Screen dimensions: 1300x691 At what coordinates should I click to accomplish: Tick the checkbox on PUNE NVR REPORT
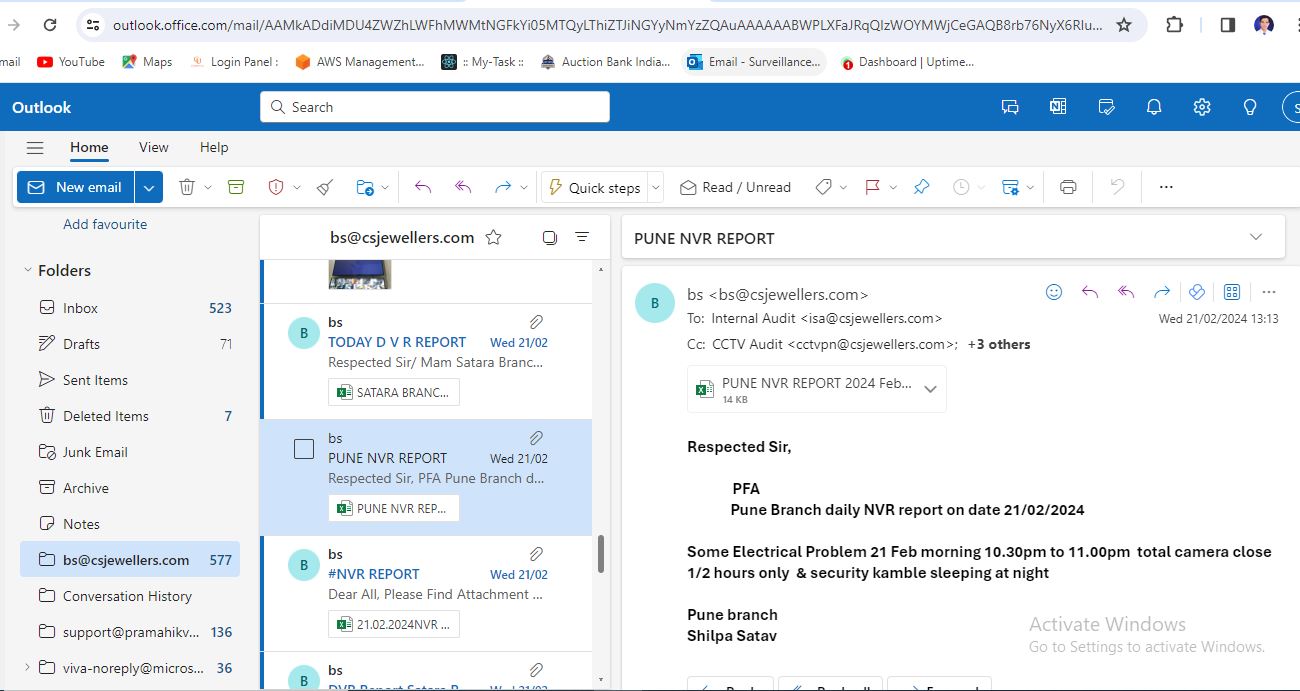(x=304, y=450)
